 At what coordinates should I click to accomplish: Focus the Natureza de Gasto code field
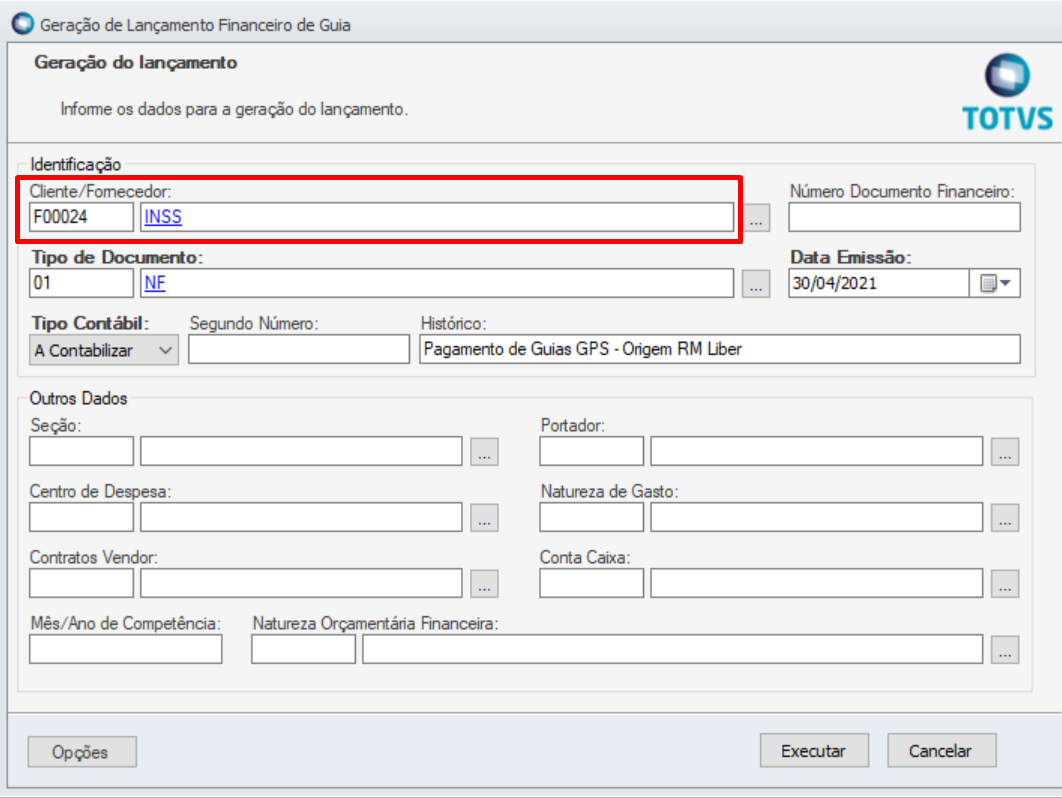coord(591,517)
